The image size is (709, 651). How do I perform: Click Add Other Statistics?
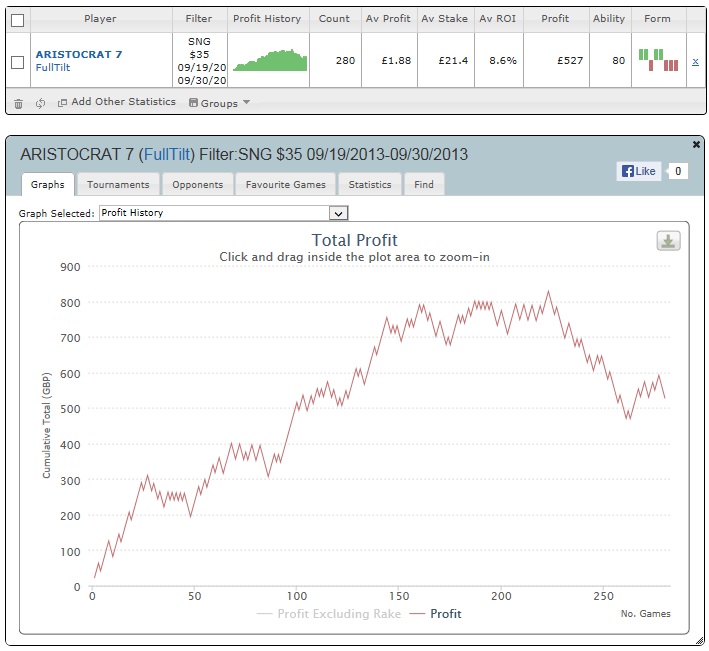pyautogui.click(x=117, y=102)
